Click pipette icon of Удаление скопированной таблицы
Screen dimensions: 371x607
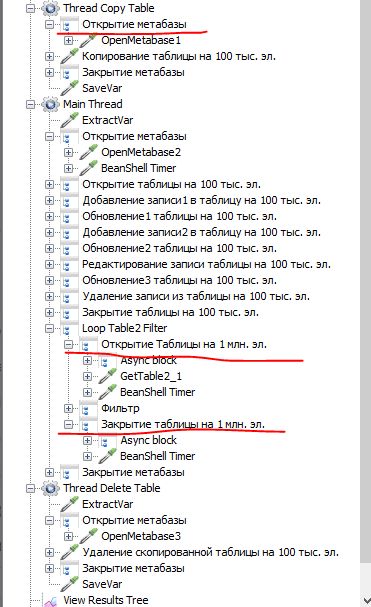click(69, 552)
